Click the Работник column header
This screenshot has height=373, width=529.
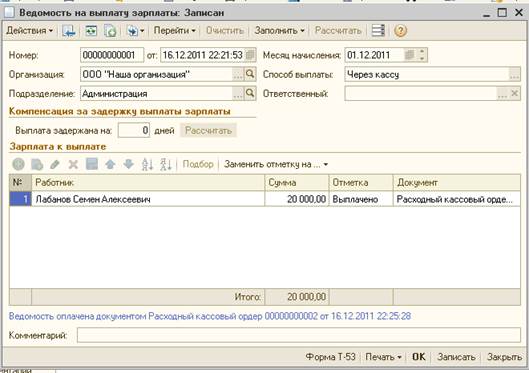point(148,182)
